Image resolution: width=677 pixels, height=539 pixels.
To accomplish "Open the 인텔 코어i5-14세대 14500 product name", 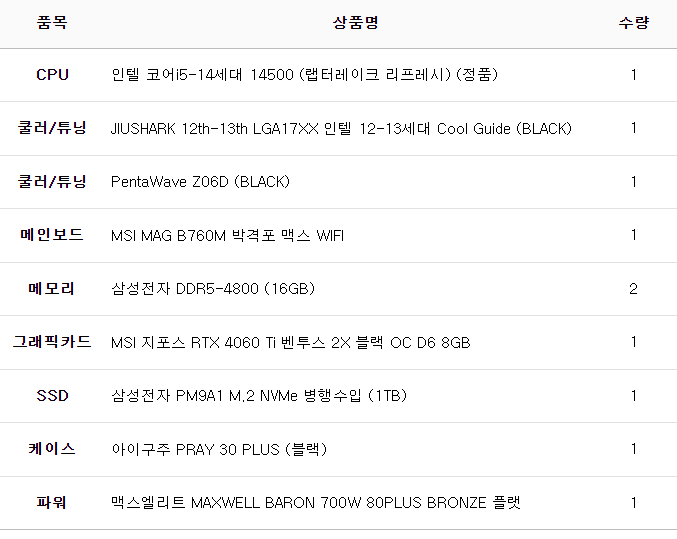I will click(304, 75).
